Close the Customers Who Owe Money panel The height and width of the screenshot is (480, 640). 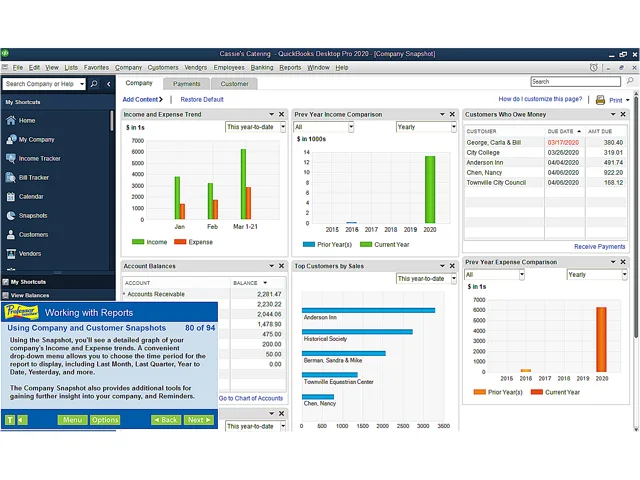(623, 114)
